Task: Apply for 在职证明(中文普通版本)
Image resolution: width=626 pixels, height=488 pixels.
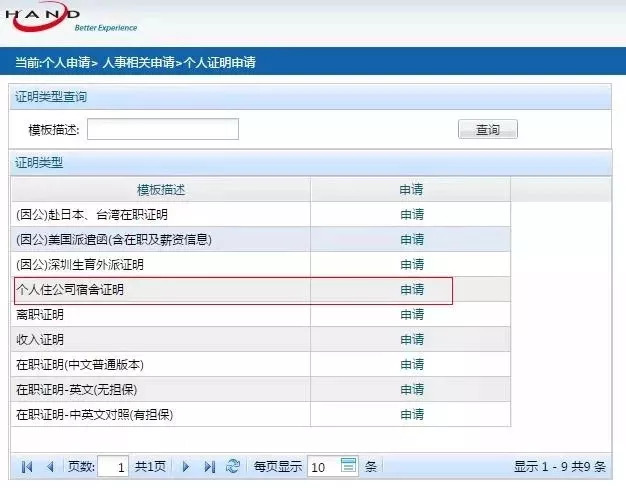Action: point(411,364)
